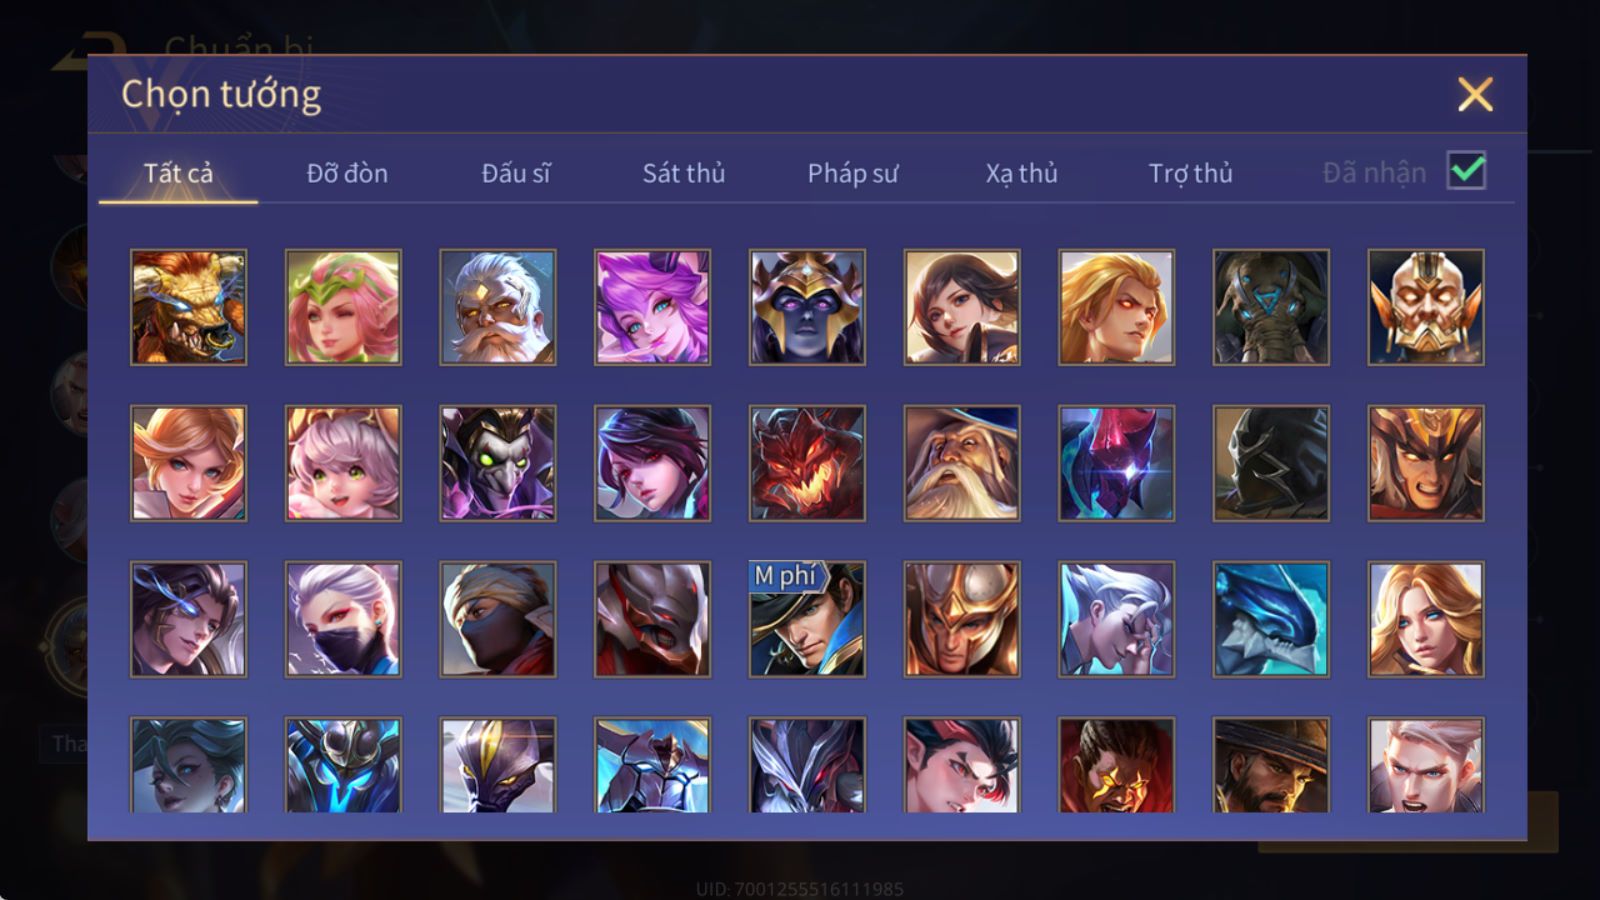1600x900 pixels.
Task: Select the elephant-masked hero portrait
Action: click(x=1271, y=307)
